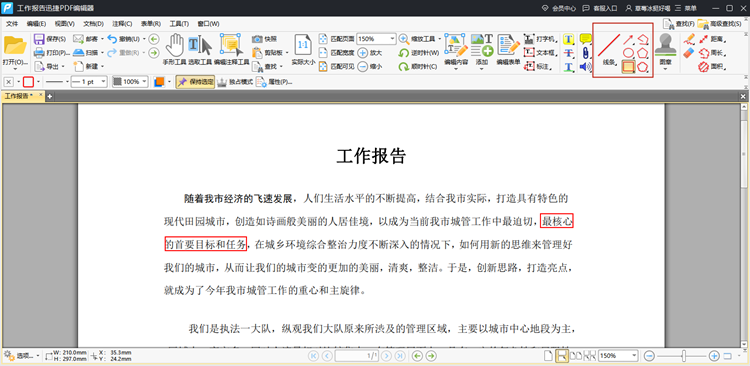
Task: Click the Zoom In plus icon (放大)
Action: click(x=363, y=53)
